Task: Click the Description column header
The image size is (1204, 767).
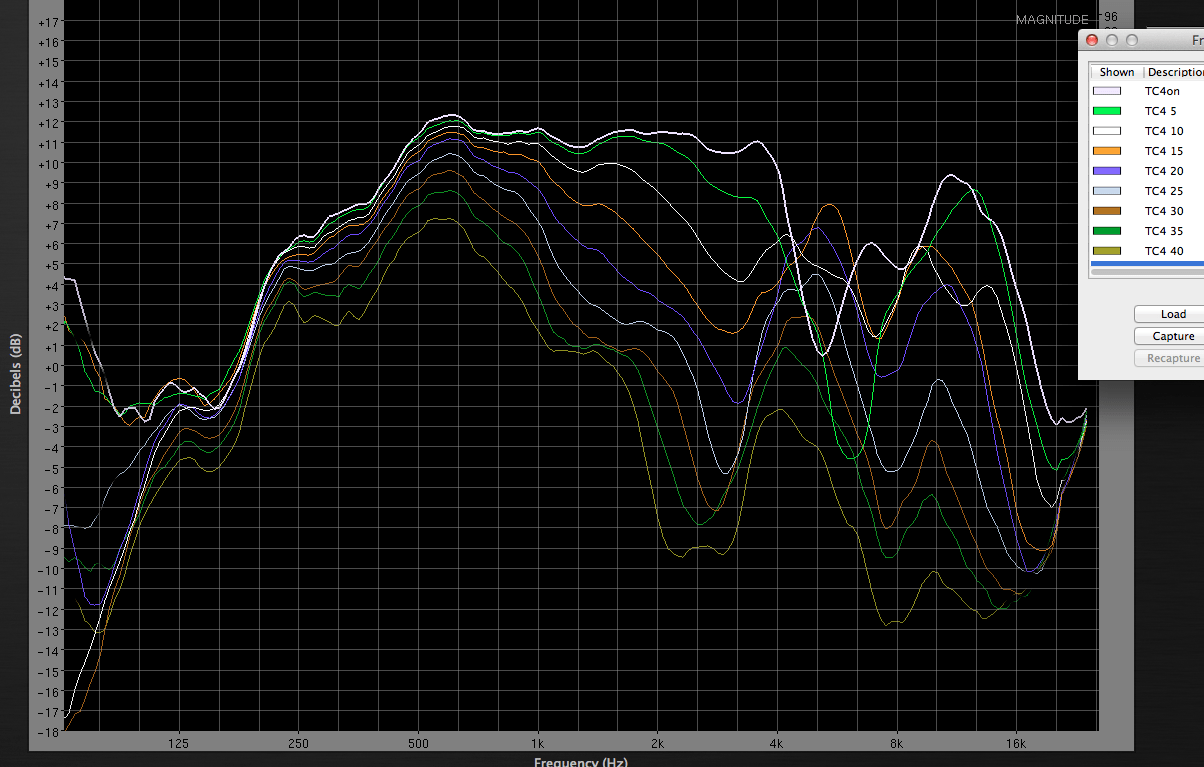Action: click(x=1174, y=72)
